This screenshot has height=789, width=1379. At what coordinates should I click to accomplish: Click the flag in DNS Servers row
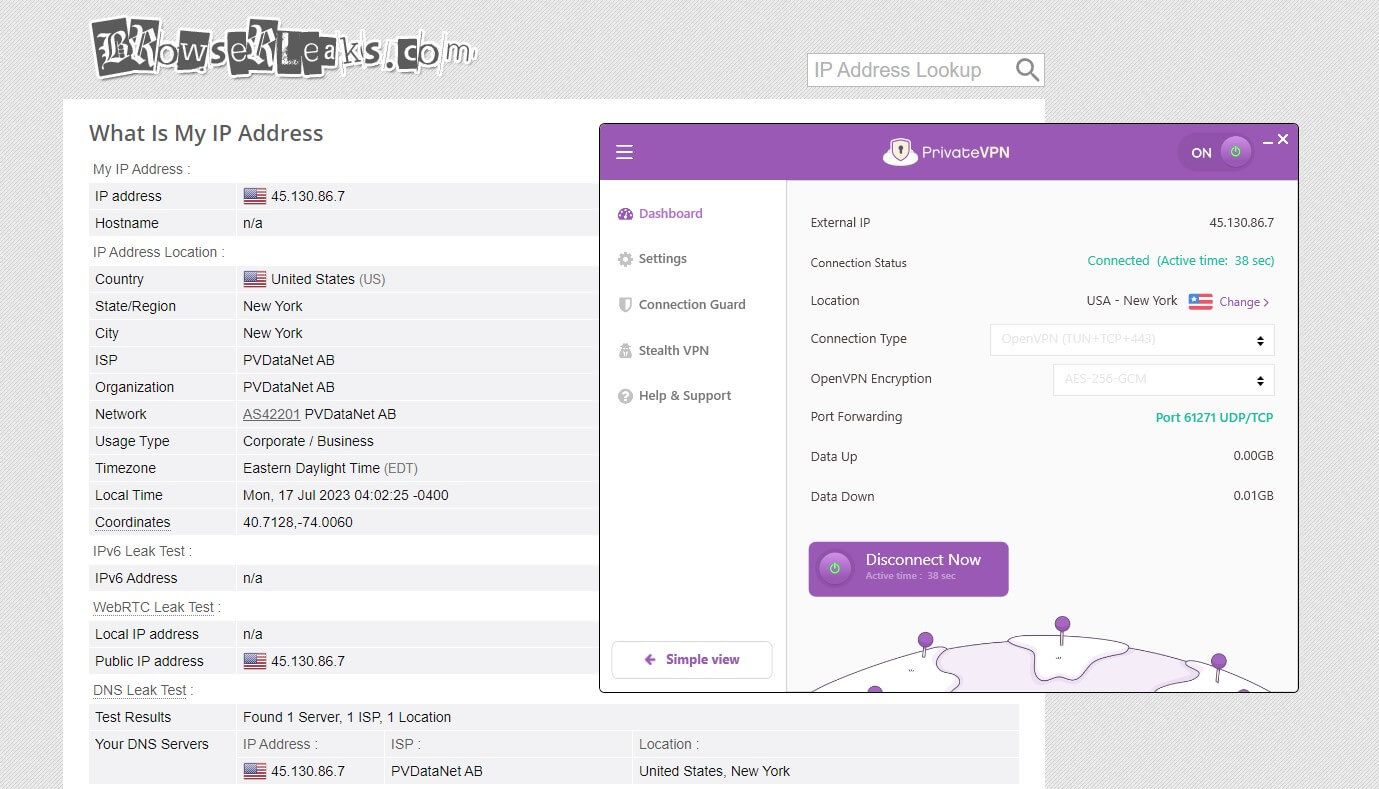tap(255, 771)
